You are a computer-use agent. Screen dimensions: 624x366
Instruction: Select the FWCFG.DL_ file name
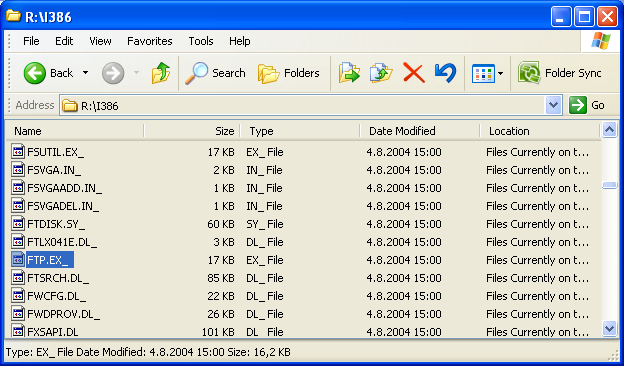click(56, 296)
